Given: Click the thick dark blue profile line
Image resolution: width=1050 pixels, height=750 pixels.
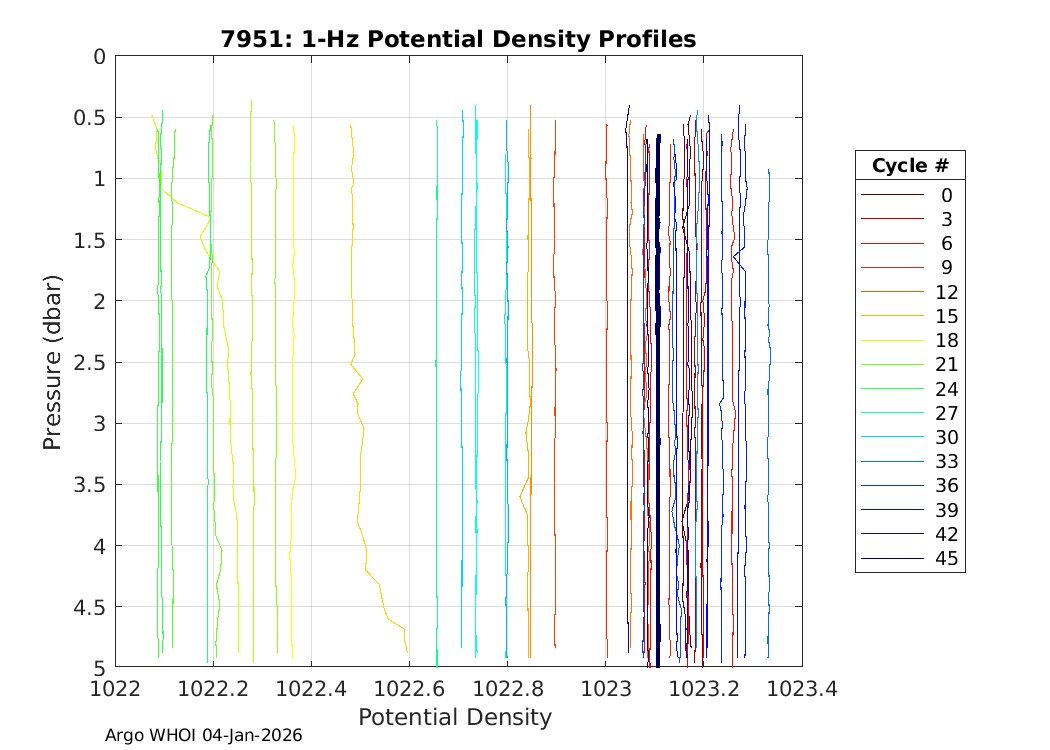Looking at the screenshot, I should 657,400.
